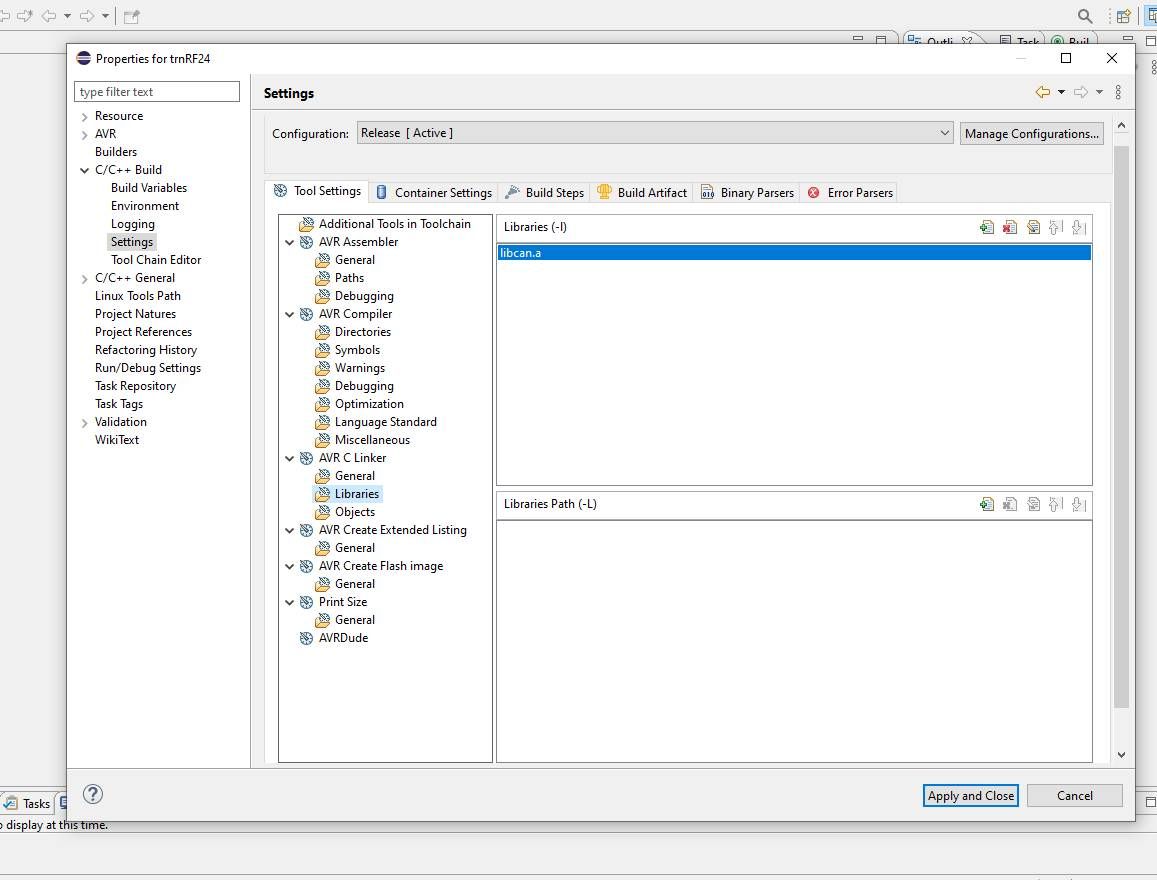Open the Environment page
The width and height of the screenshot is (1157, 880).
click(145, 207)
